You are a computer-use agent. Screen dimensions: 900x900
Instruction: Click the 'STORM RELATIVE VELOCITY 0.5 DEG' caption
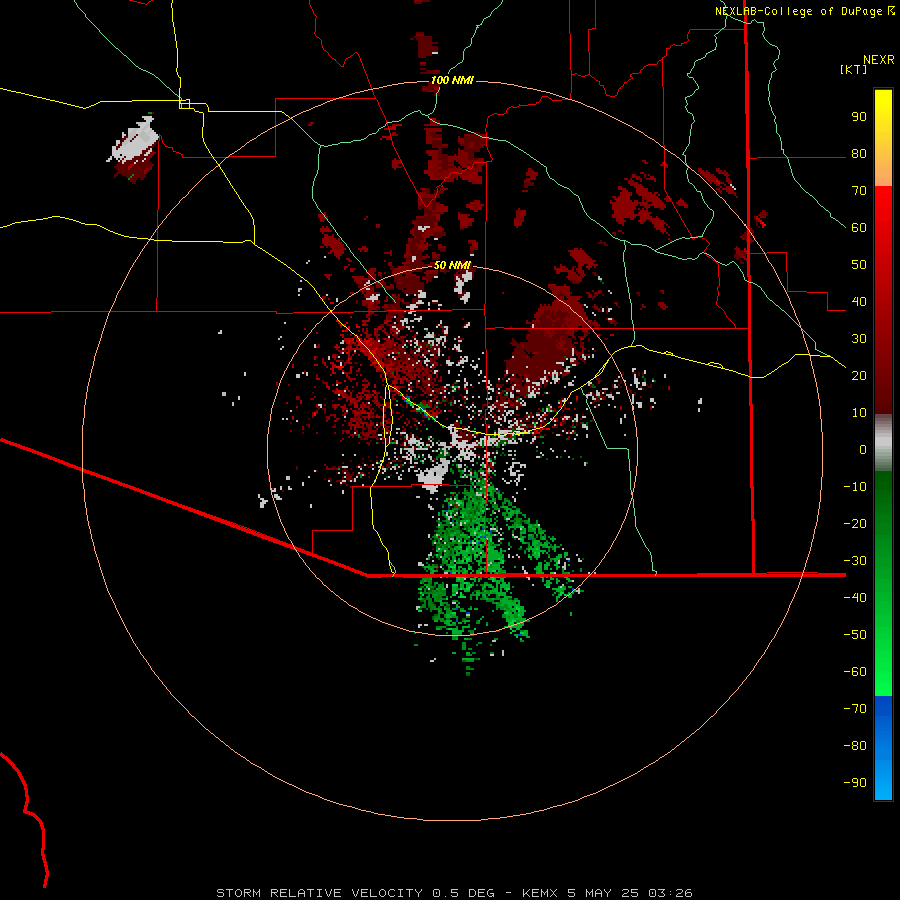point(355,893)
